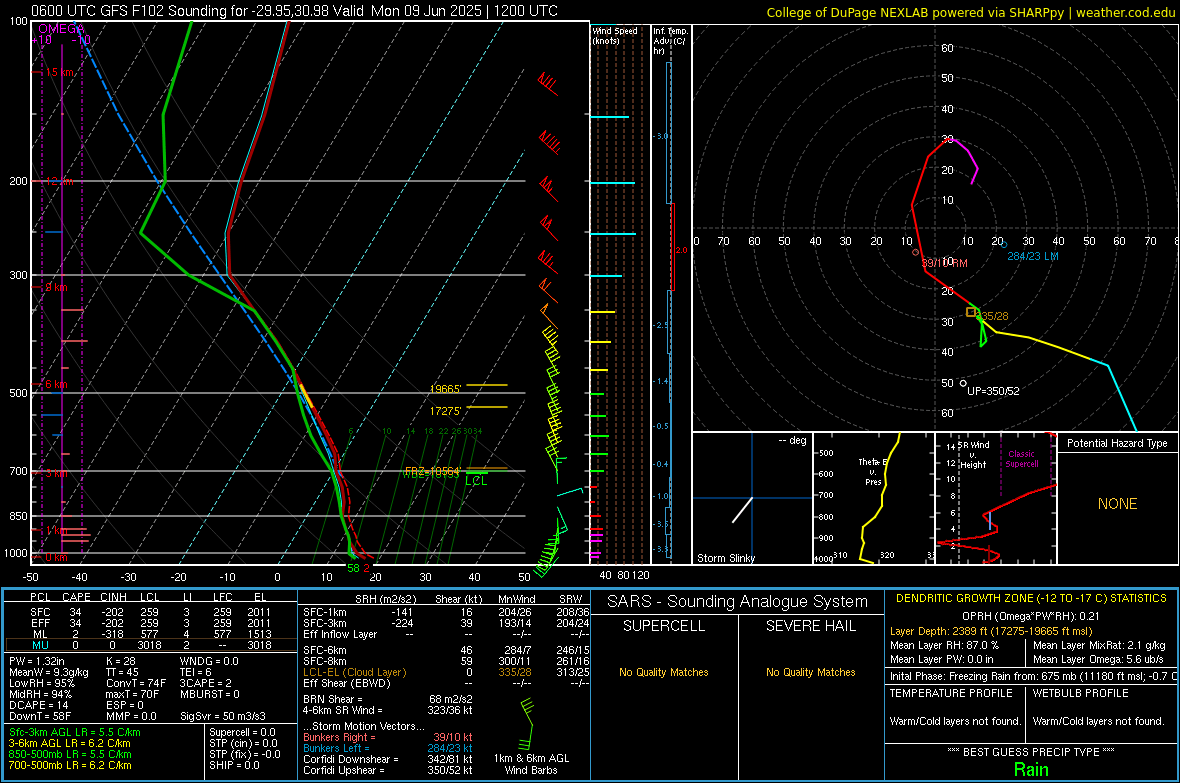Click the Corfidi upshear circle marker near UP=350/52
Viewport: 1180px width, 783px height.
click(963, 383)
